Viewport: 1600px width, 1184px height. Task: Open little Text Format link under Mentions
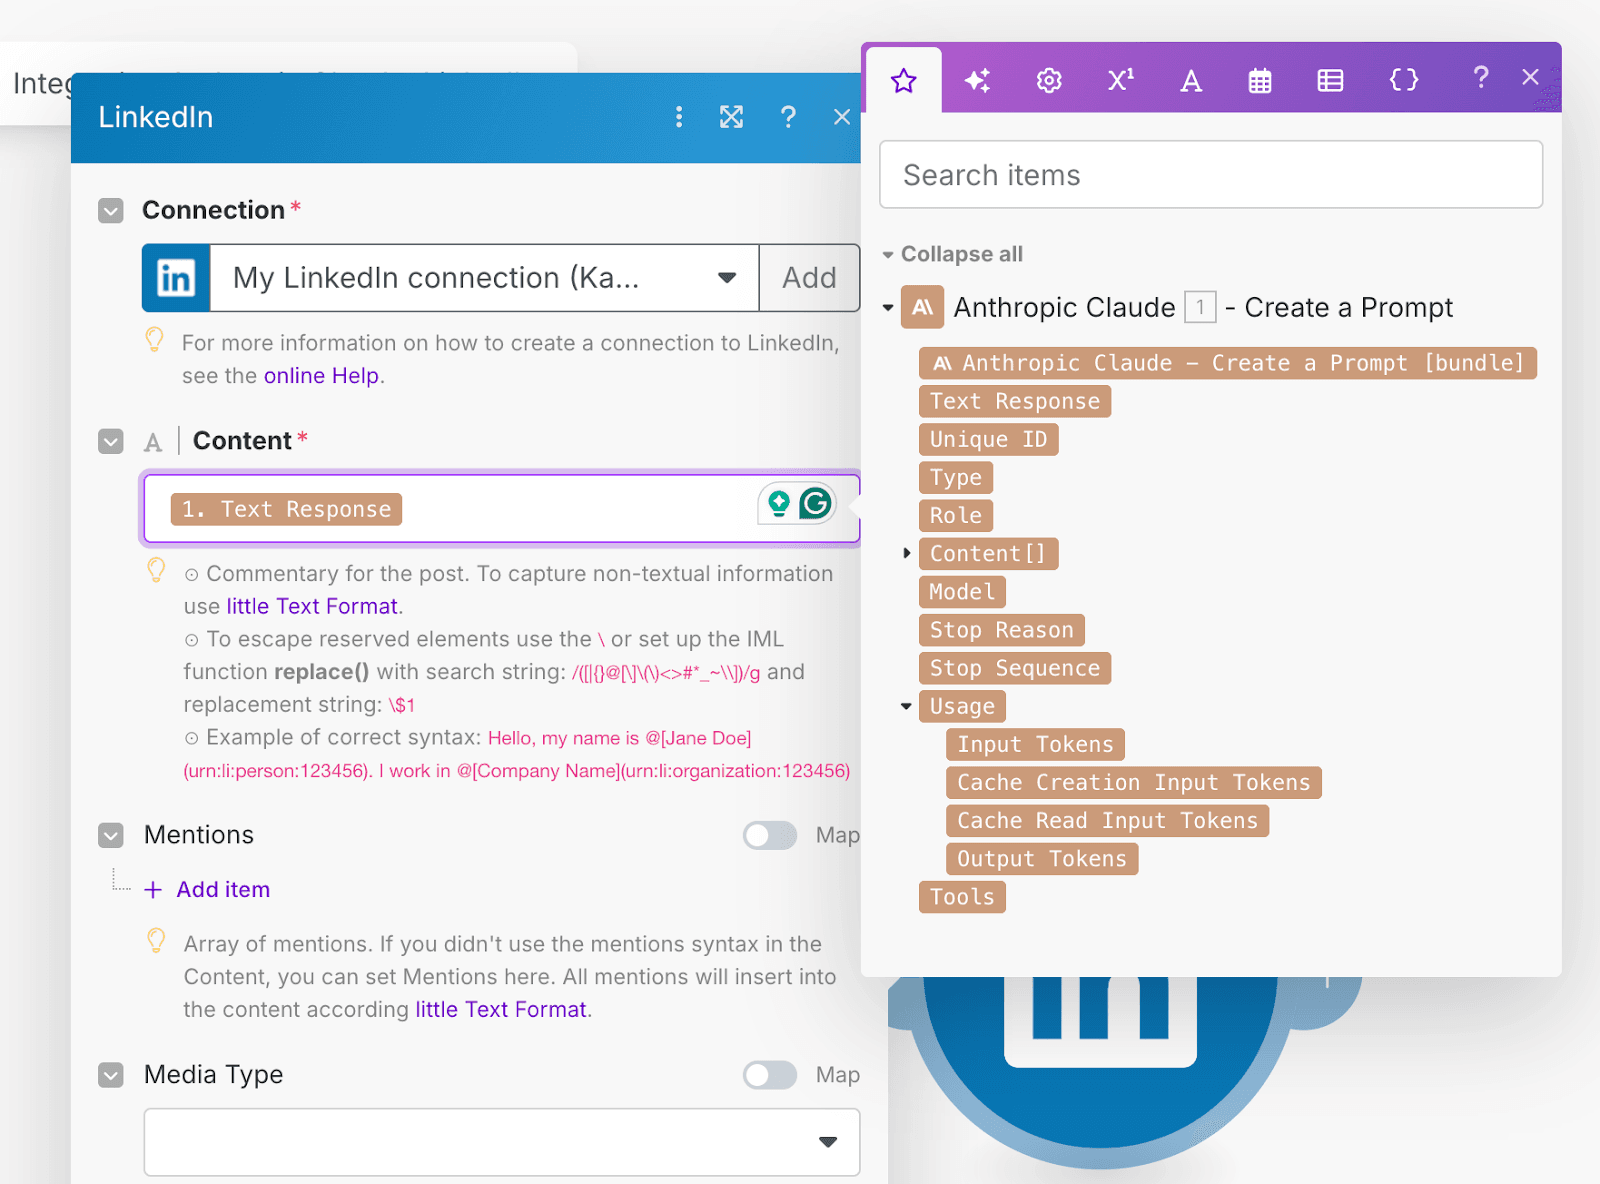(x=500, y=1009)
